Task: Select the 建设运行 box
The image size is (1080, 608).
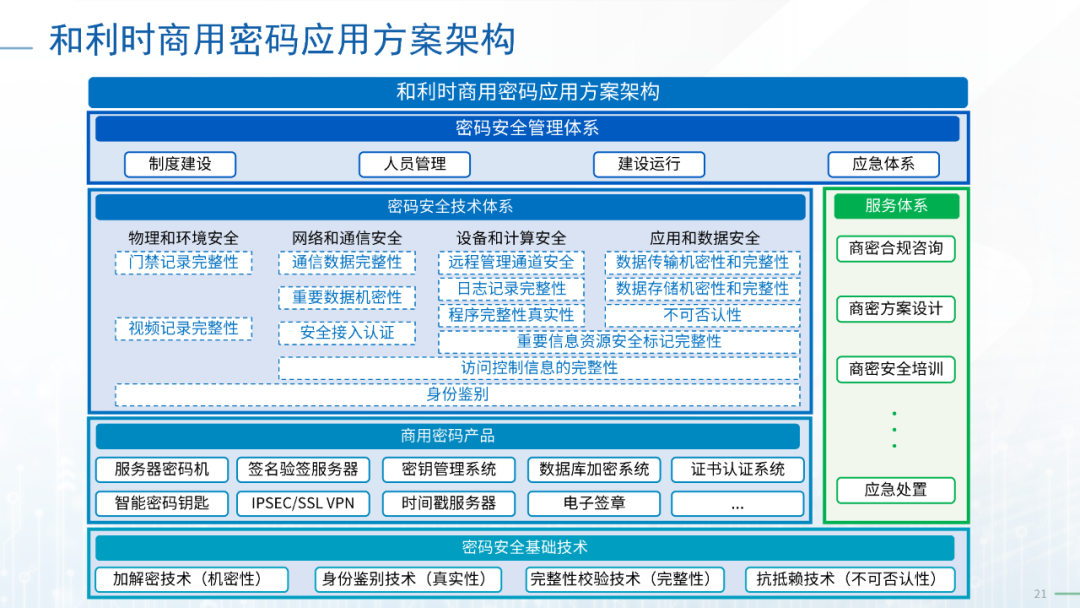Action: (649, 165)
